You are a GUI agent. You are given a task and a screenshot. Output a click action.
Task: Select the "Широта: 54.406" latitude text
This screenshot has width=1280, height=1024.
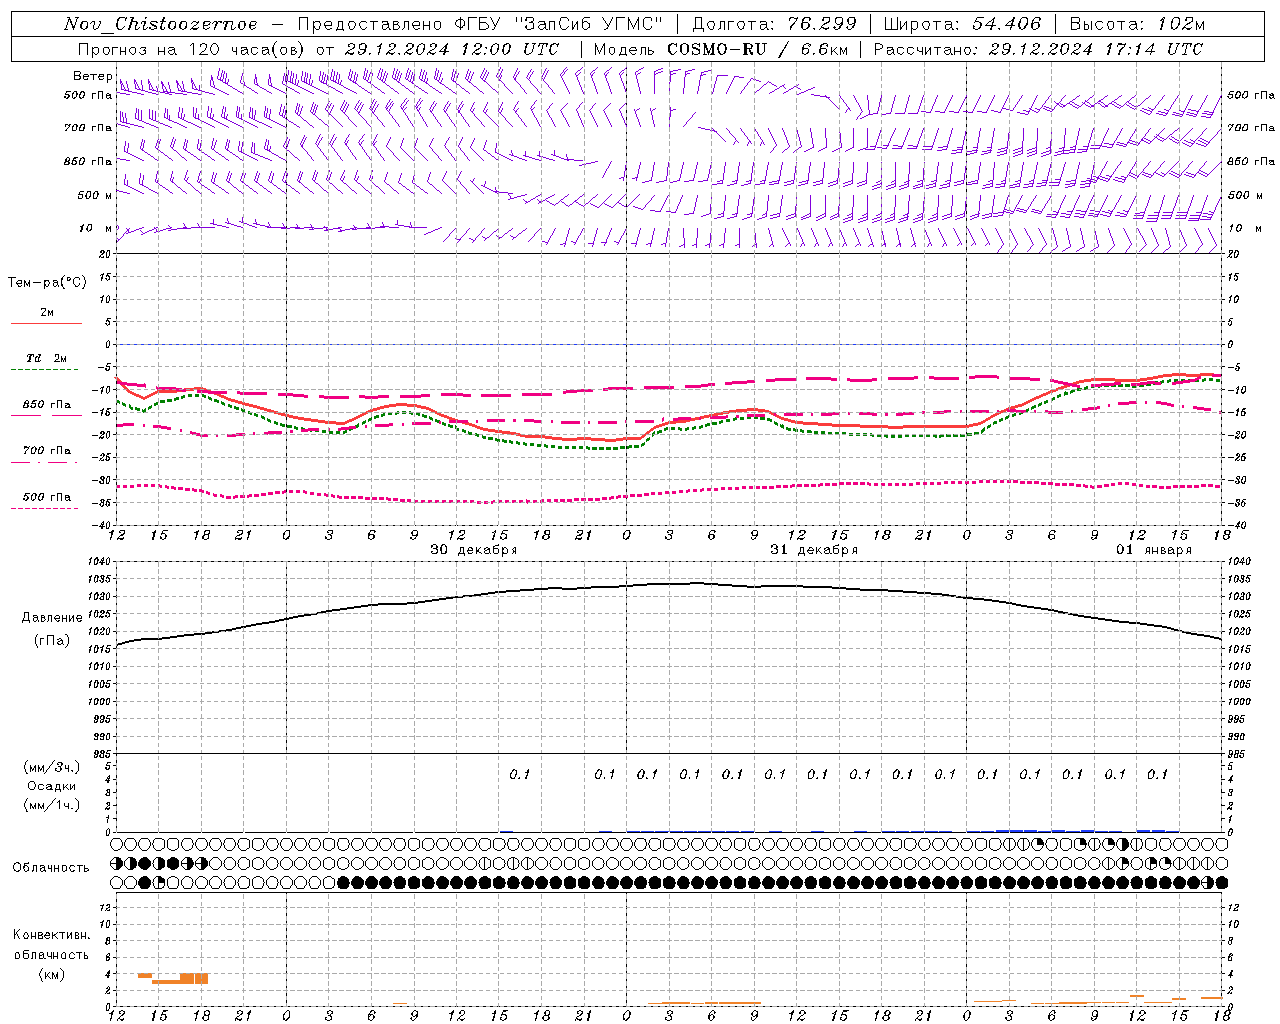tap(962, 24)
